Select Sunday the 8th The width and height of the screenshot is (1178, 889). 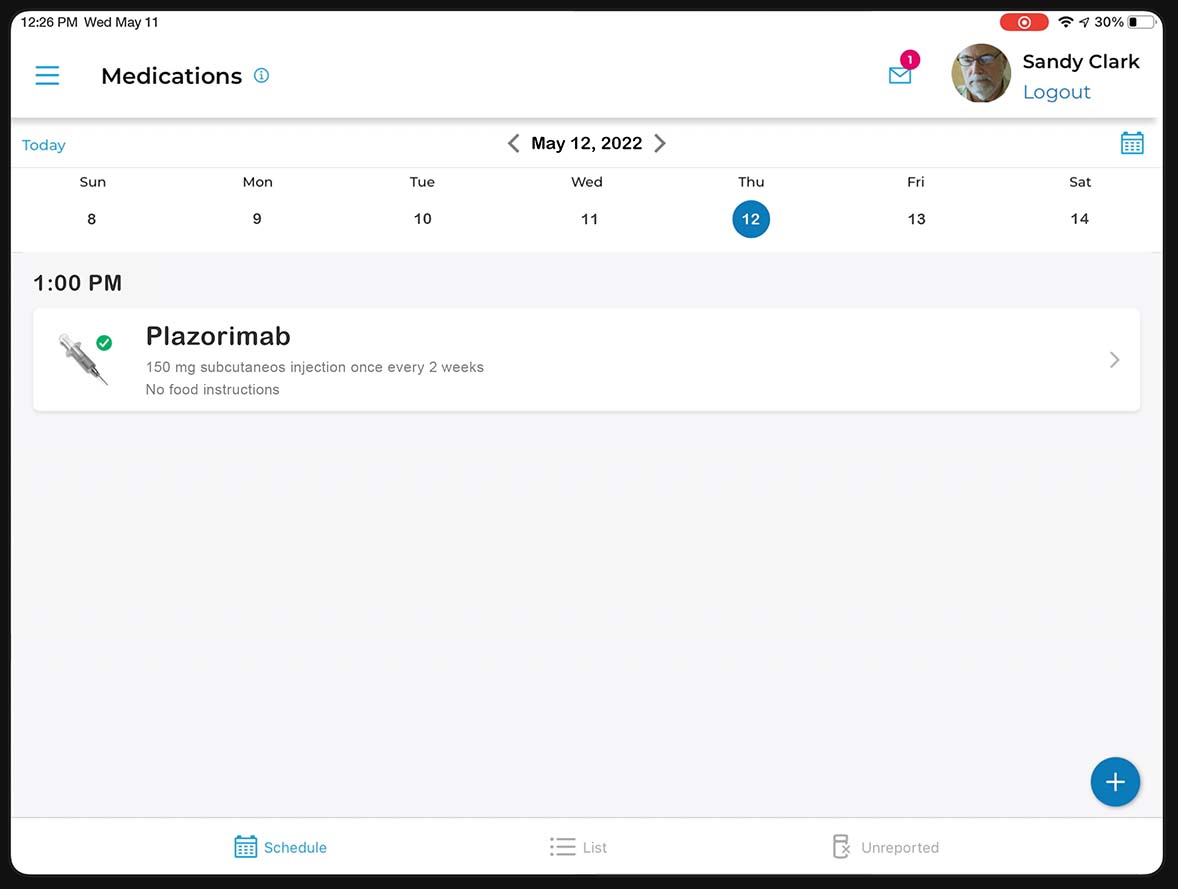[x=92, y=219]
